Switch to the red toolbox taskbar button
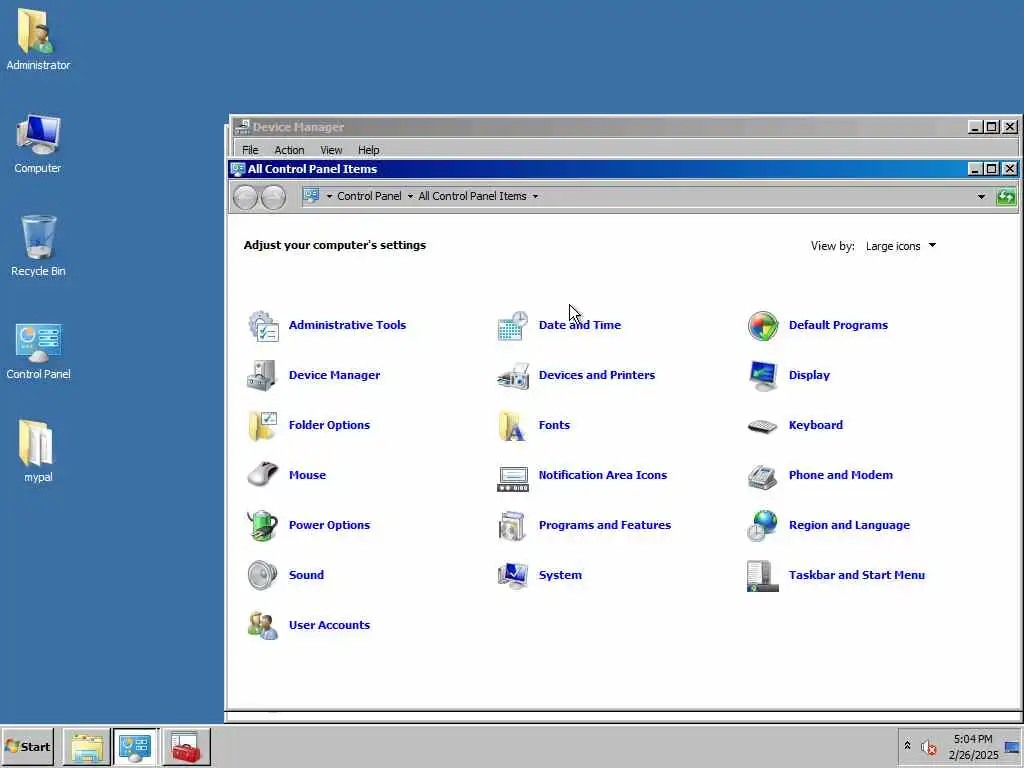Screen dimensions: 1024x768 pyautogui.click(x=186, y=747)
